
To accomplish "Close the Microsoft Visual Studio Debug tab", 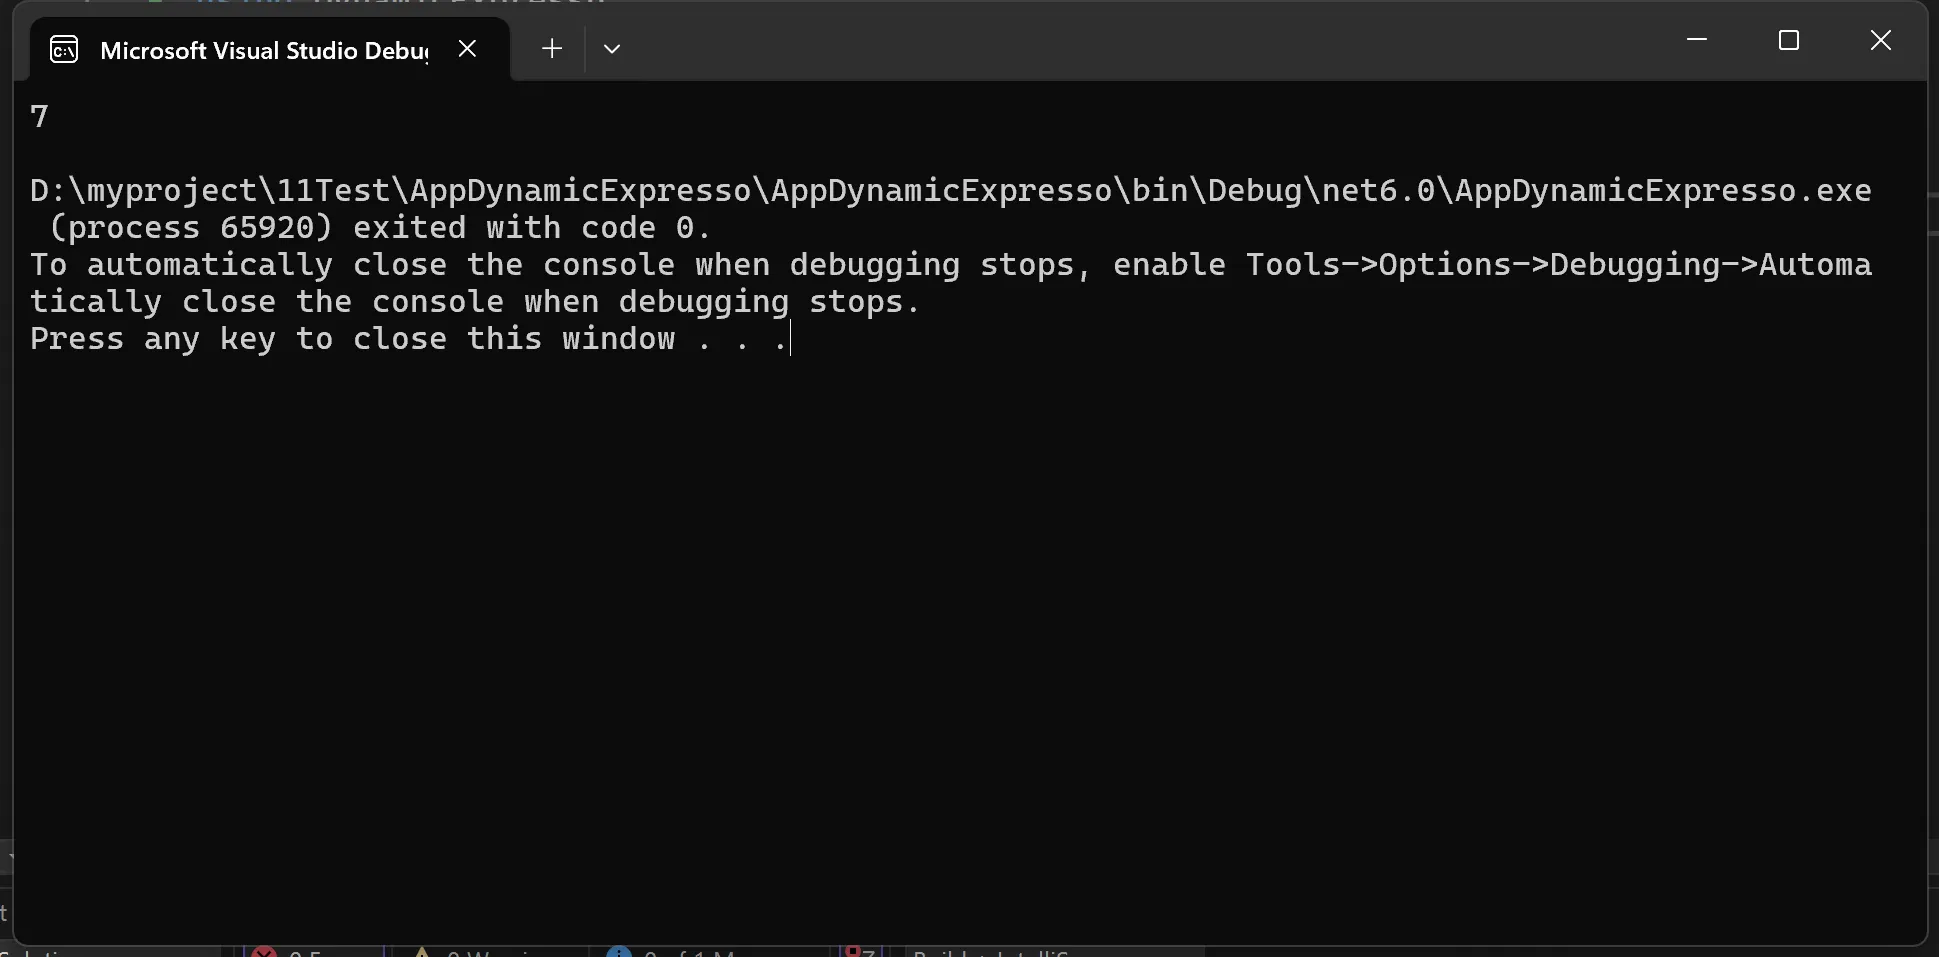I will [467, 48].
